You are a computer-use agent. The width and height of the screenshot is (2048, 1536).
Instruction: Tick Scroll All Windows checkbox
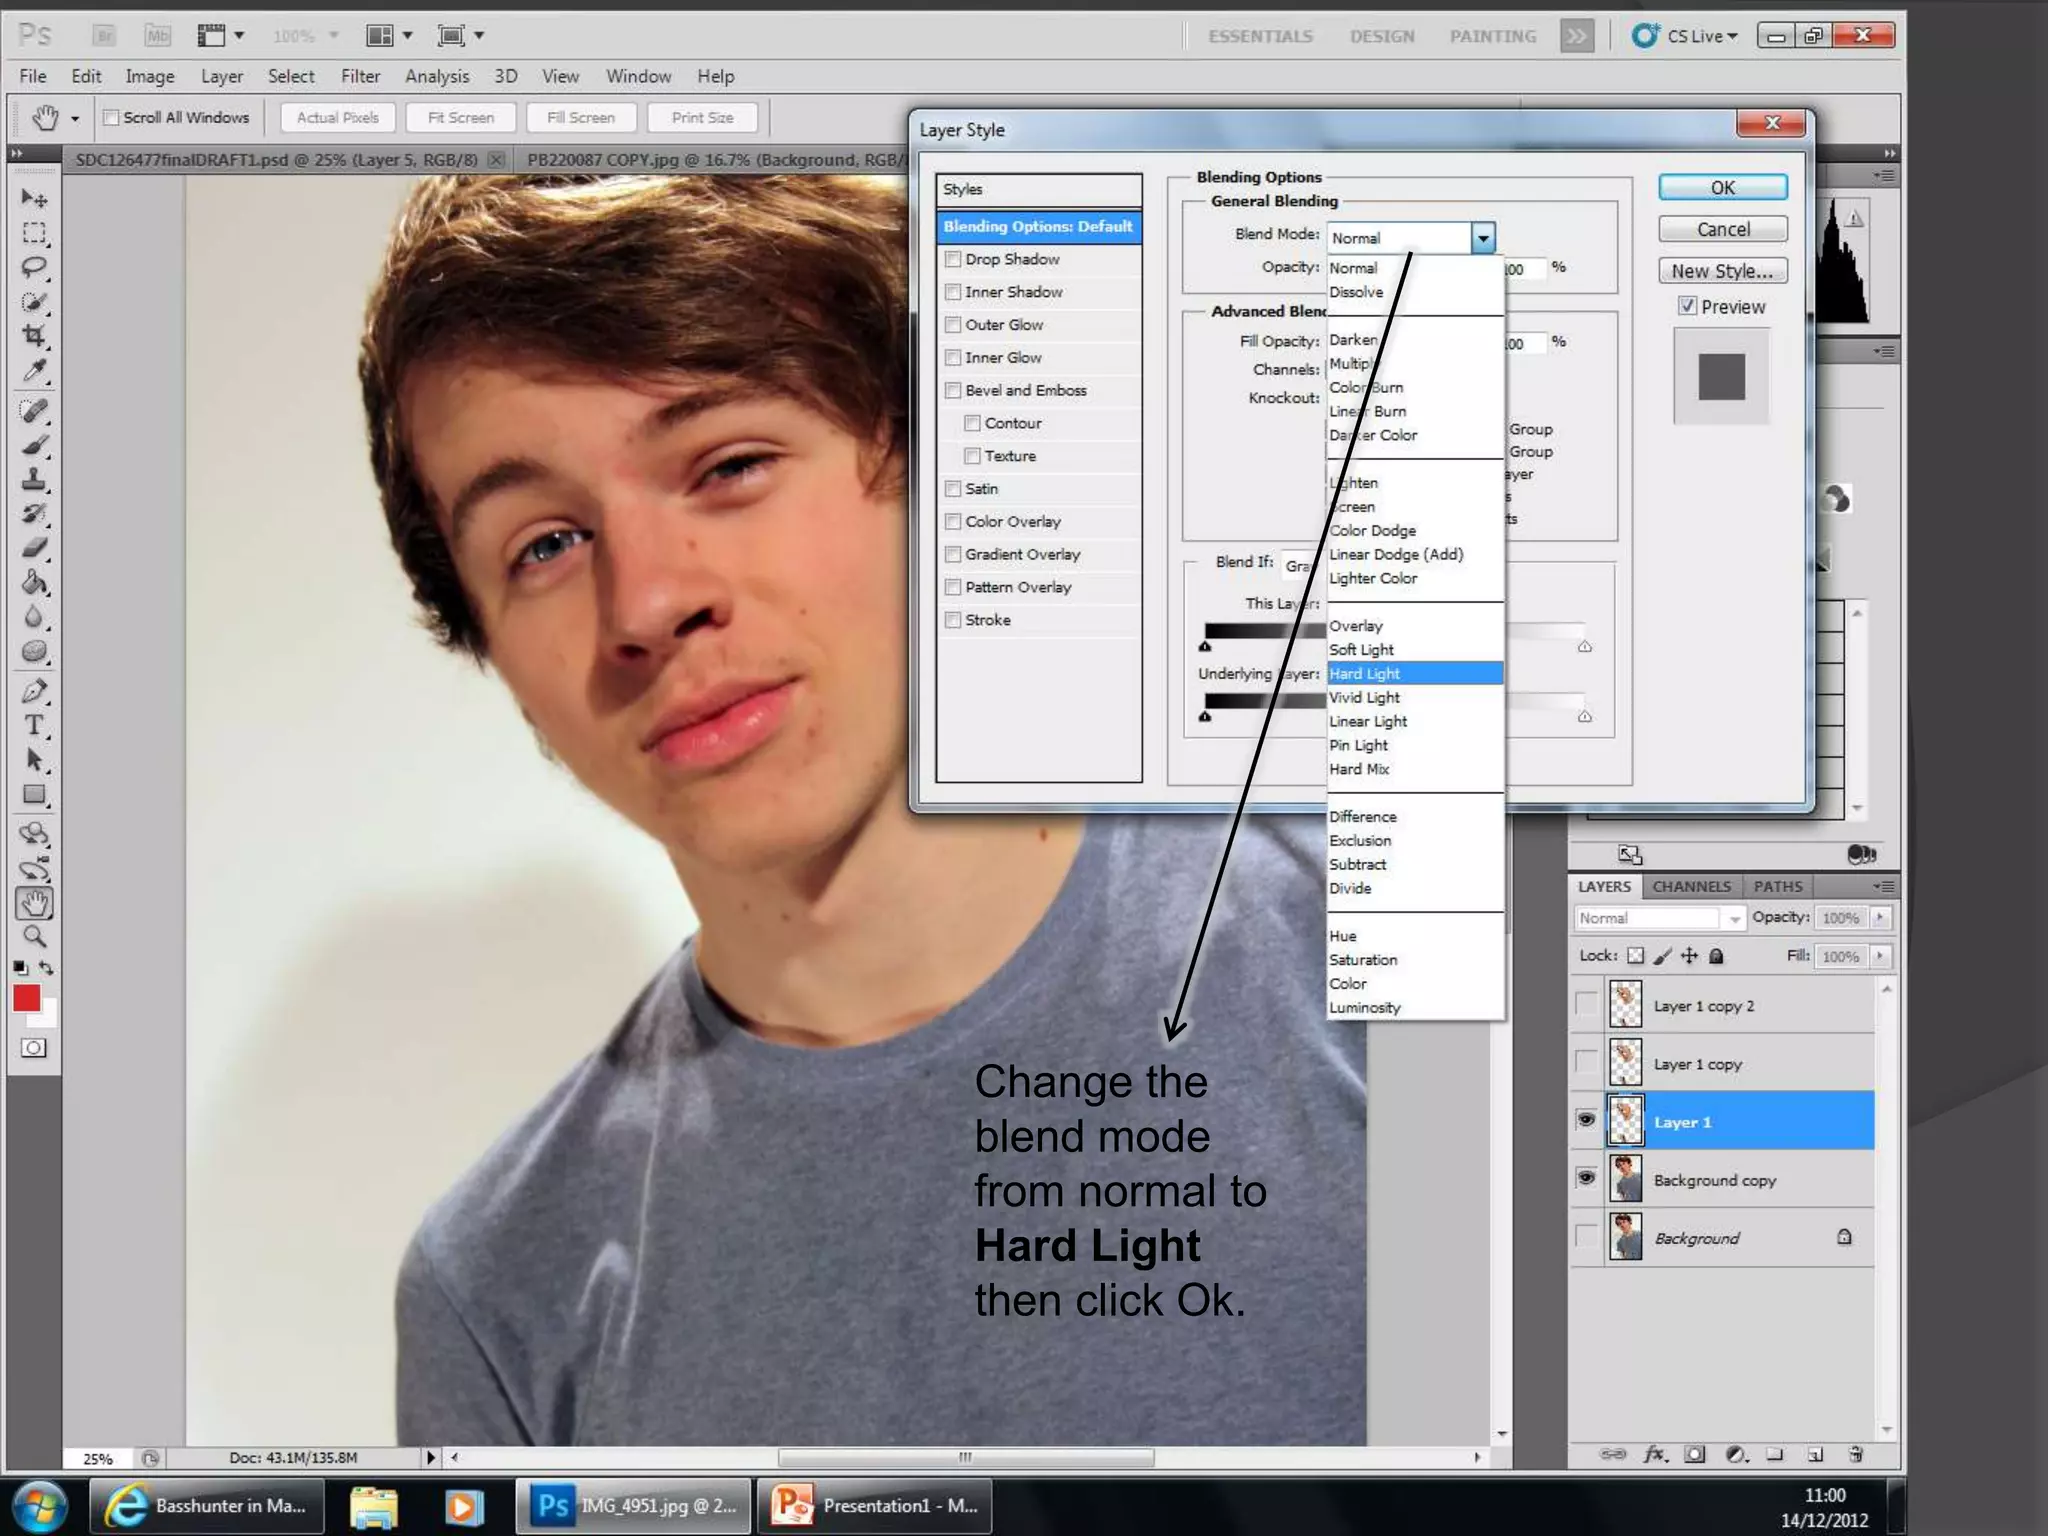click(x=112, y=118)
